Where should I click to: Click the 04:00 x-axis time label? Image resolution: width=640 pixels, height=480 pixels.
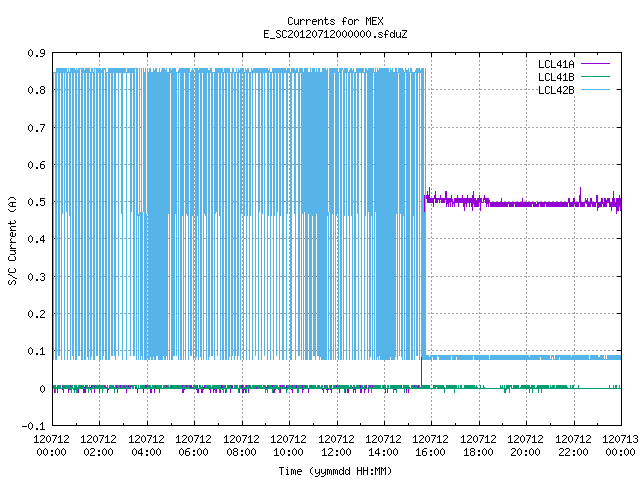(x=146, y=452)
